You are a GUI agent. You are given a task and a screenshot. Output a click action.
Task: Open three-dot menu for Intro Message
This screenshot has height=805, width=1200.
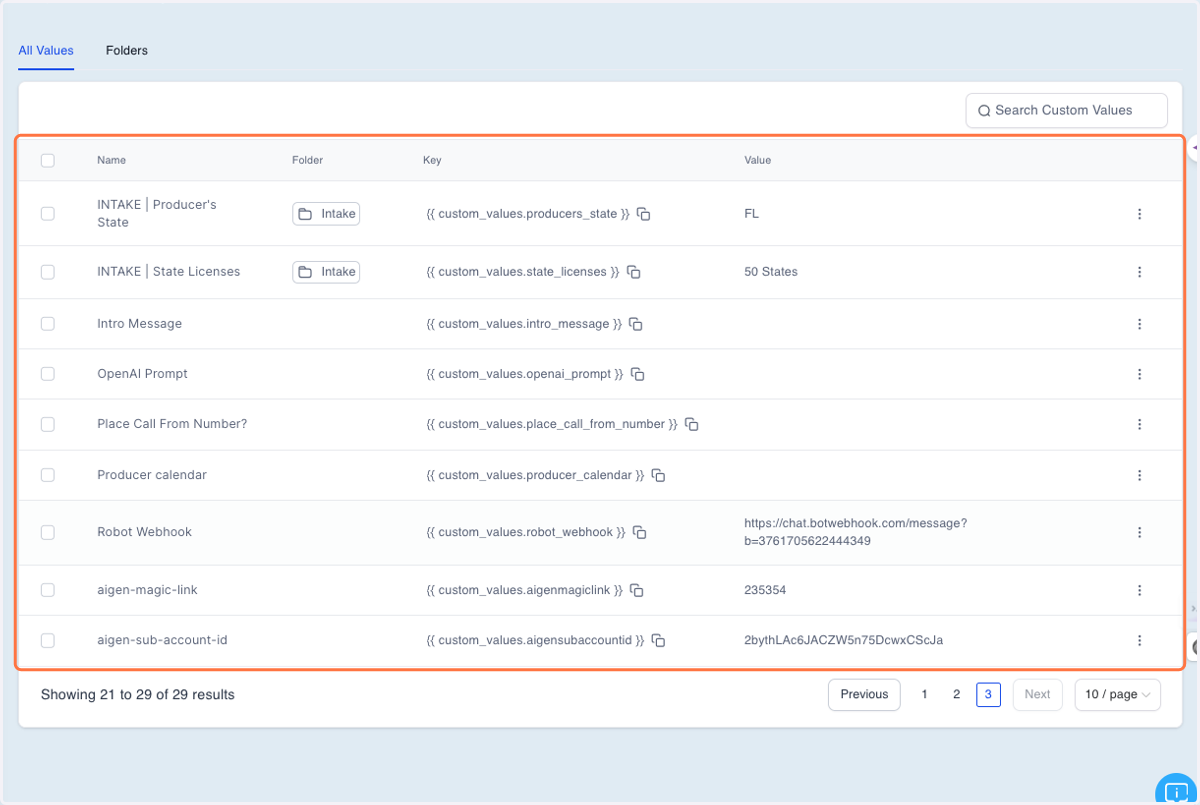[1139, 324]
